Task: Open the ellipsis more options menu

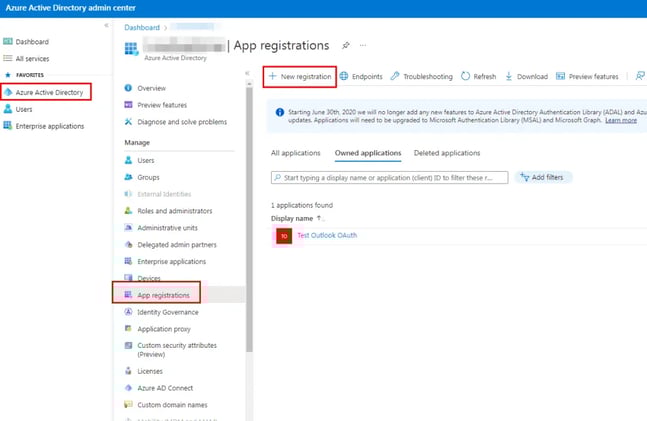Action: tap(363, 46)
